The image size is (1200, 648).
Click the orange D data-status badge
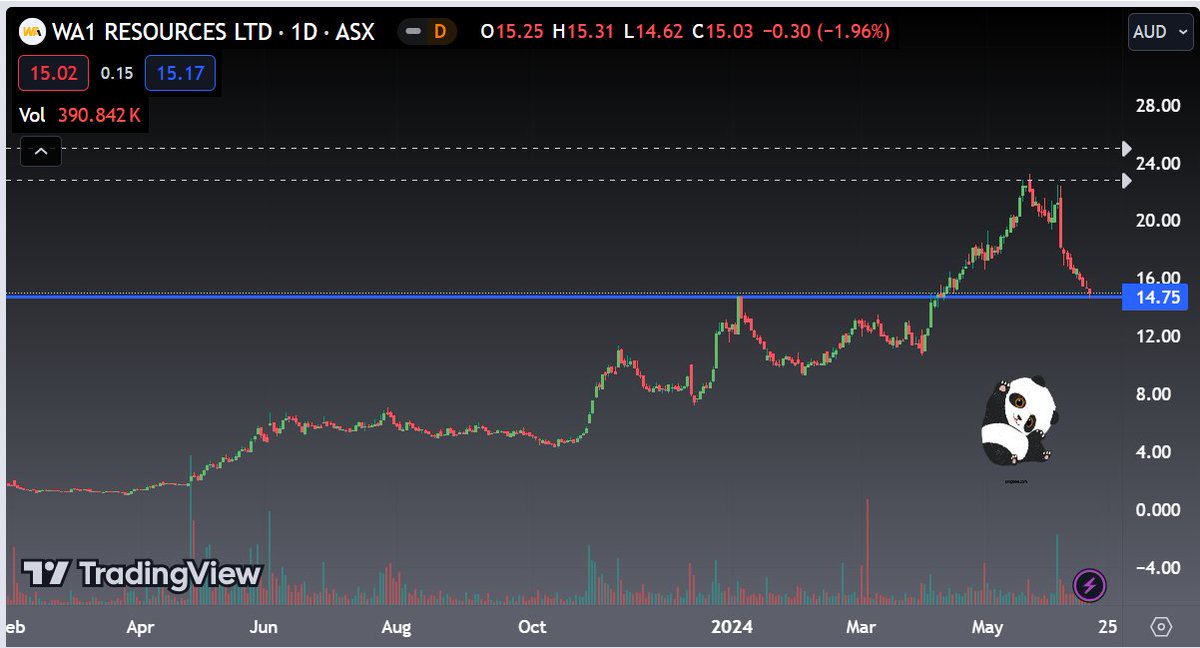pyautogui.click(x=439, y=32)
